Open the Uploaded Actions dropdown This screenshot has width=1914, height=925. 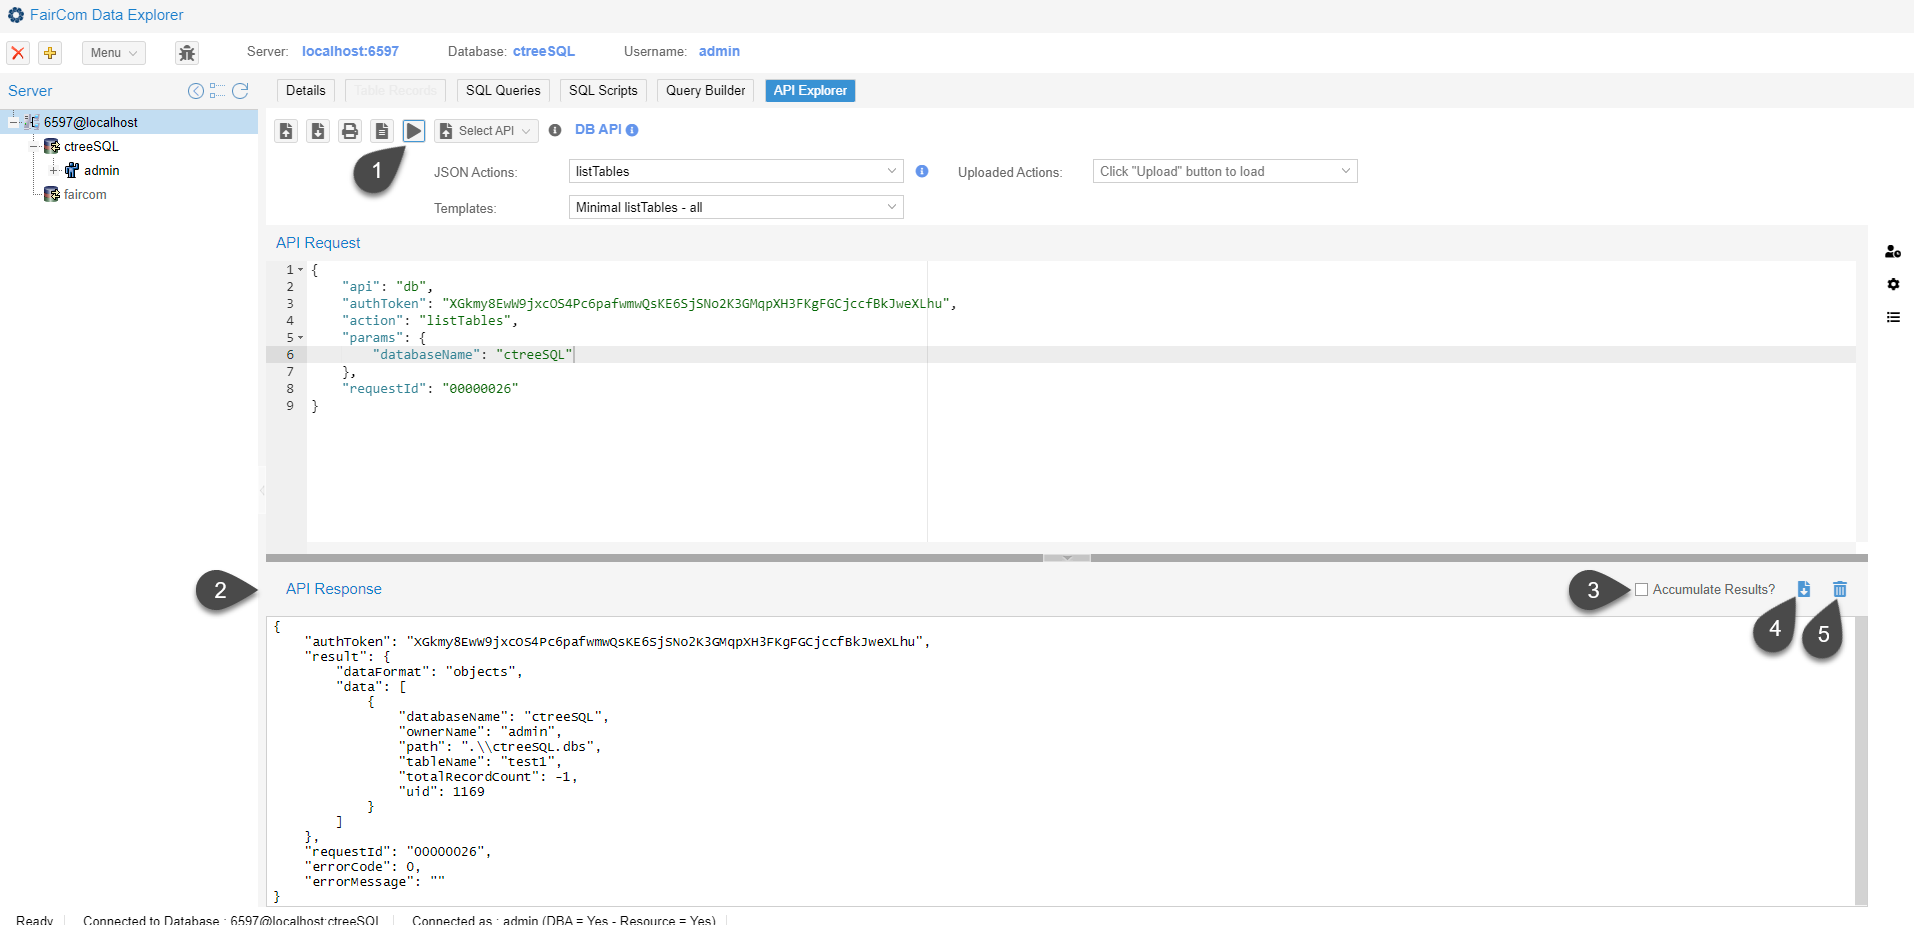click(x=1225, y=171)
